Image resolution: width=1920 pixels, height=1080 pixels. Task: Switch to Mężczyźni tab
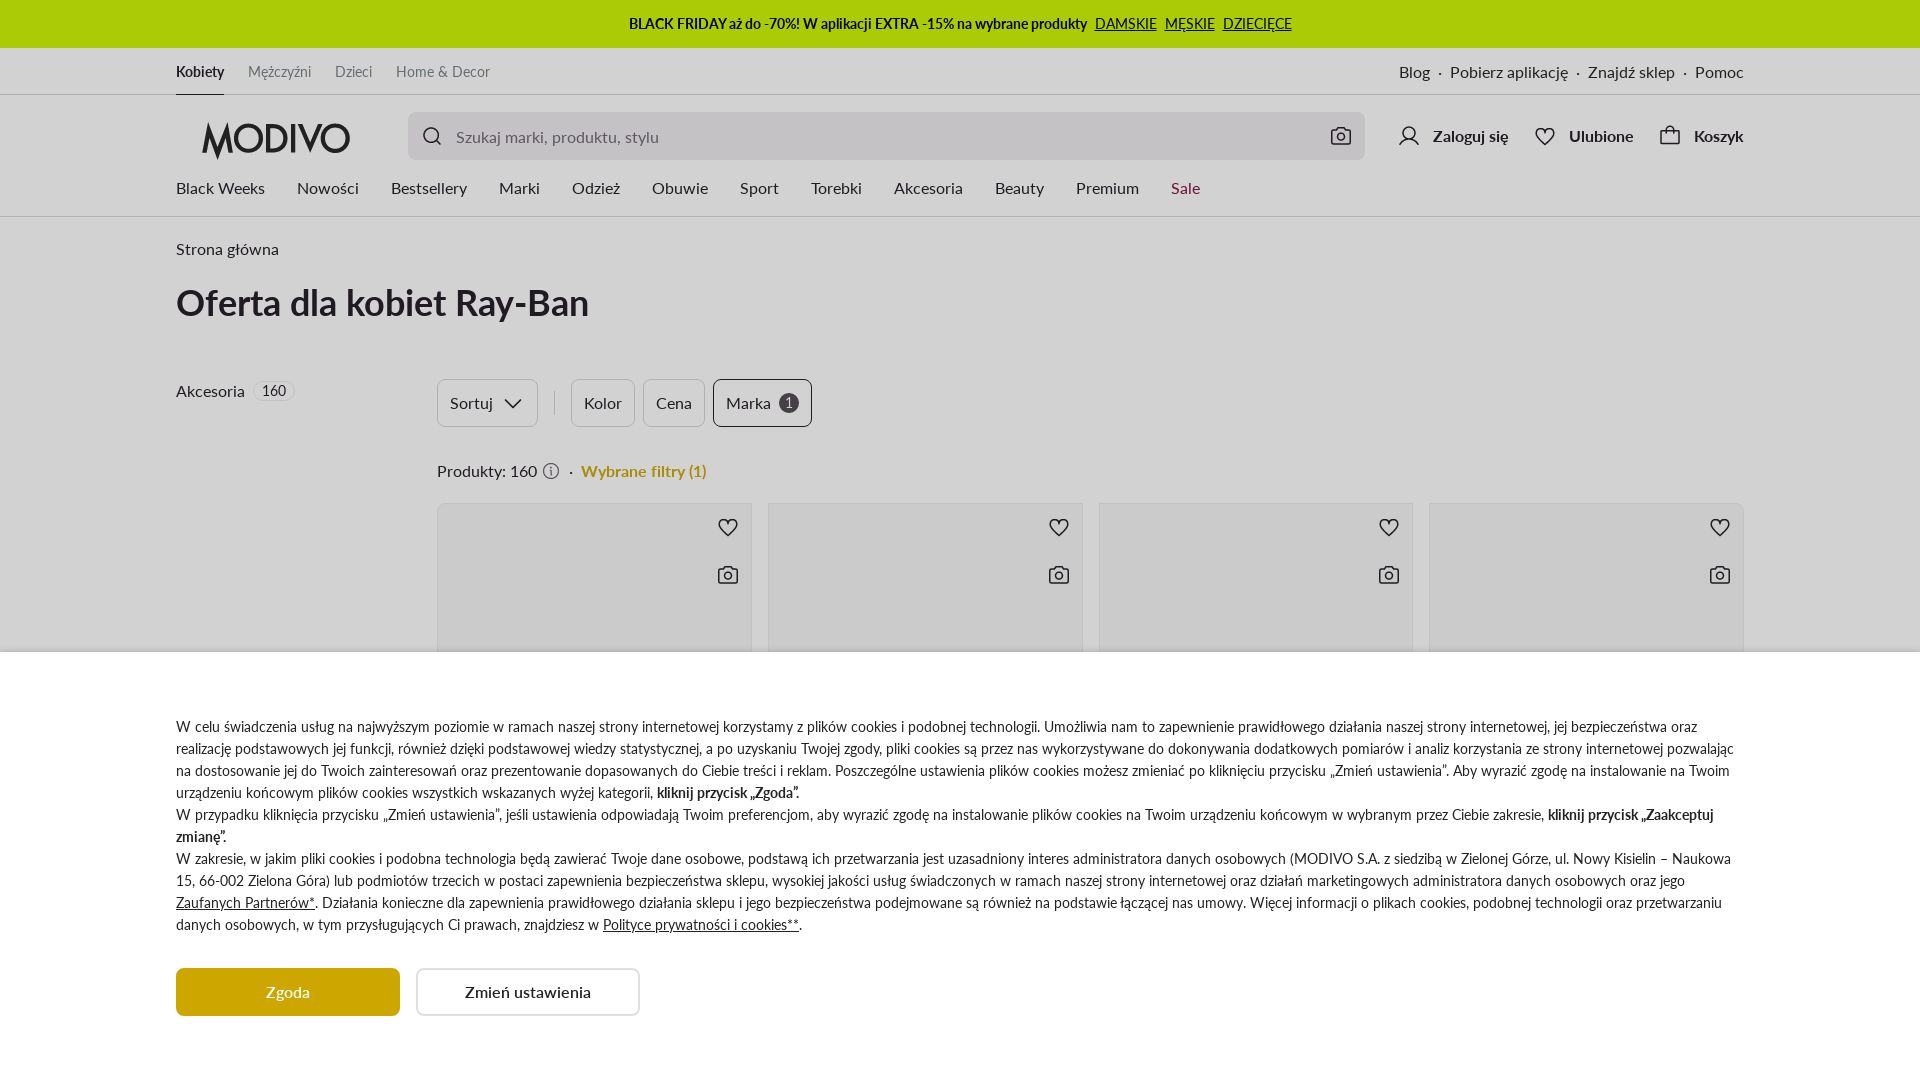coord(279,72)
